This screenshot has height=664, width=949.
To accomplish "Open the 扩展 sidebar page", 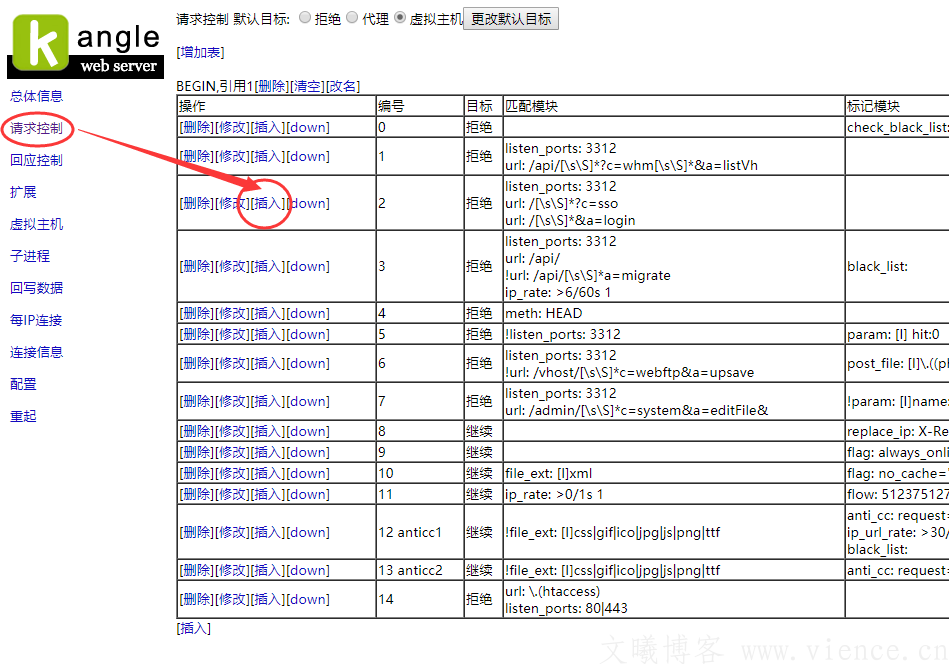I will [x=22, y=191].
